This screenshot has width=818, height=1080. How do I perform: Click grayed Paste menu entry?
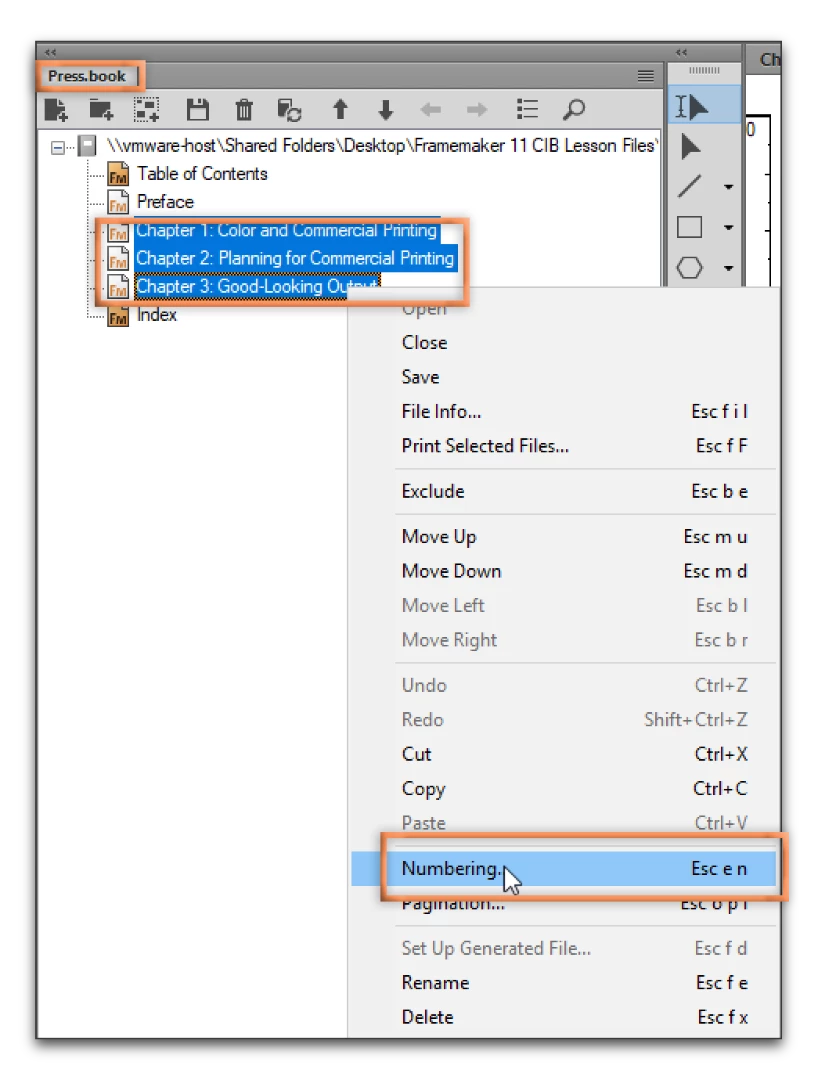(563, 823)
